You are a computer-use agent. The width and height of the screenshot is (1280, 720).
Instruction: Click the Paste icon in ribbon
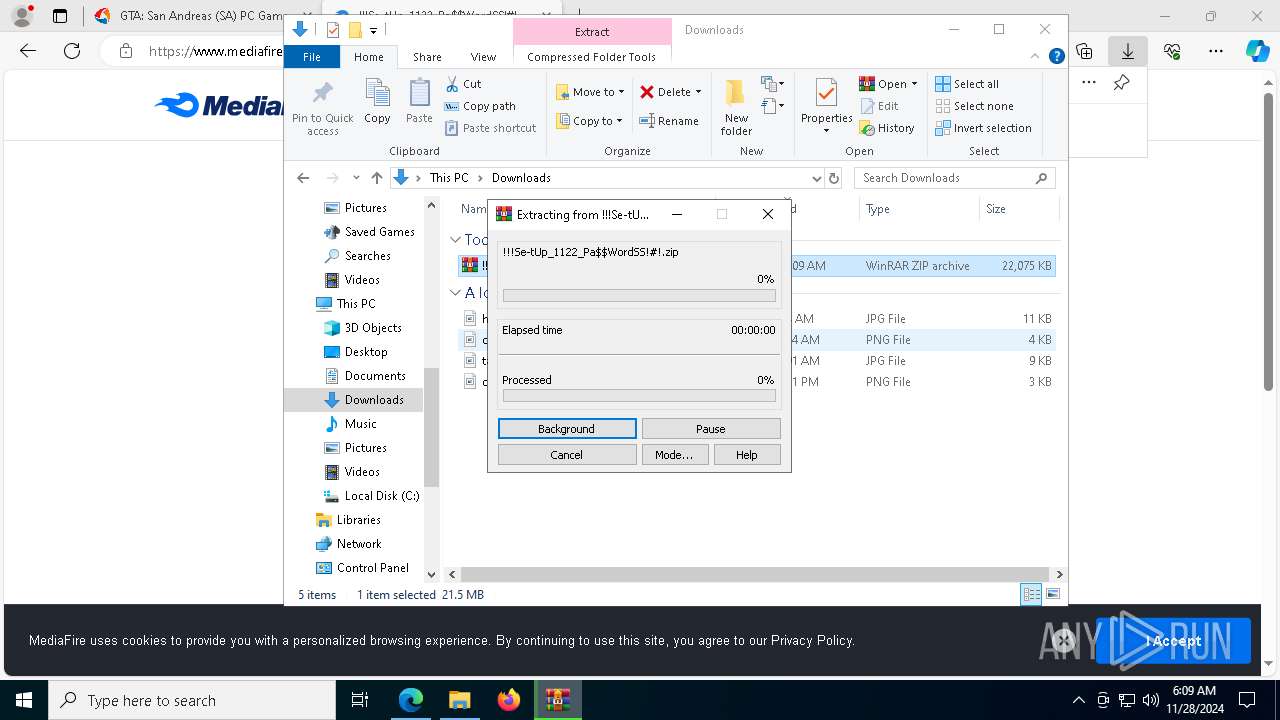coord(419,94)
